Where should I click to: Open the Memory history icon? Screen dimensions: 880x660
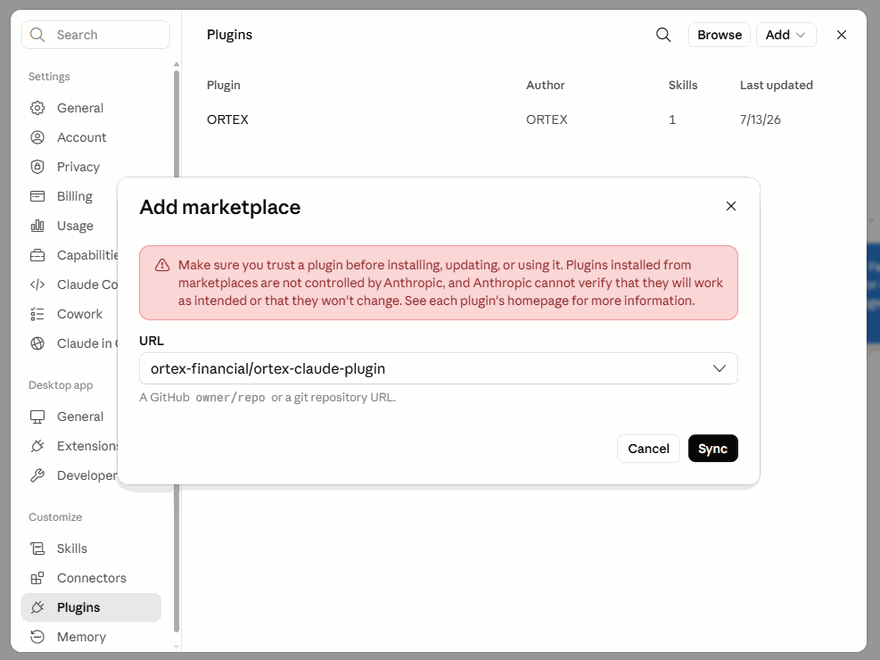point(38,636)
